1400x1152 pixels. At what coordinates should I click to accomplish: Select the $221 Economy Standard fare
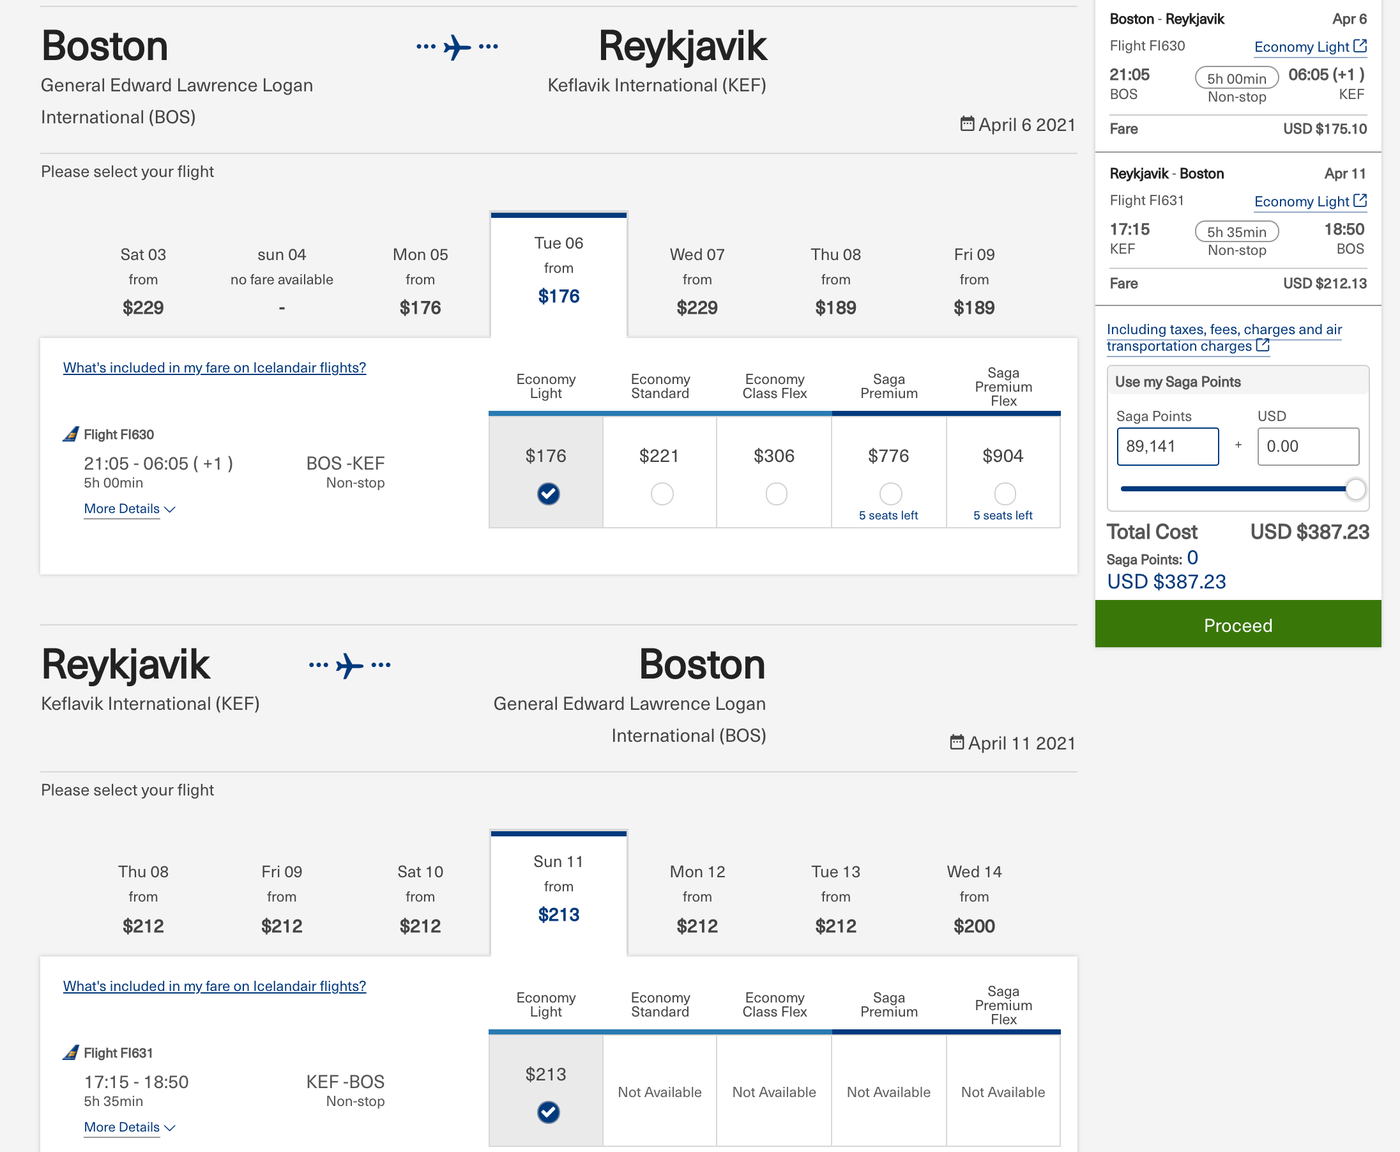[662, 493]
